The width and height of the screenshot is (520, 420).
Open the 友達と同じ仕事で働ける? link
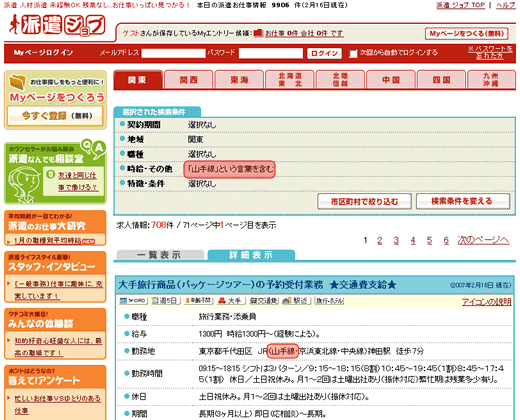pos(77,181)
